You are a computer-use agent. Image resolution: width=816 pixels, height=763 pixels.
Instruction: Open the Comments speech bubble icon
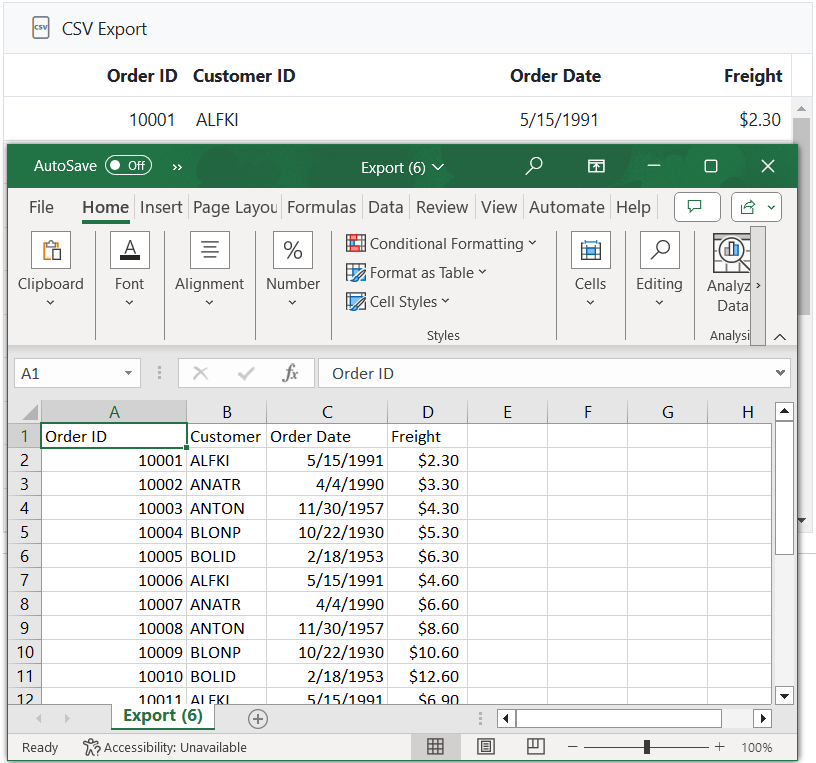(697, 207)
